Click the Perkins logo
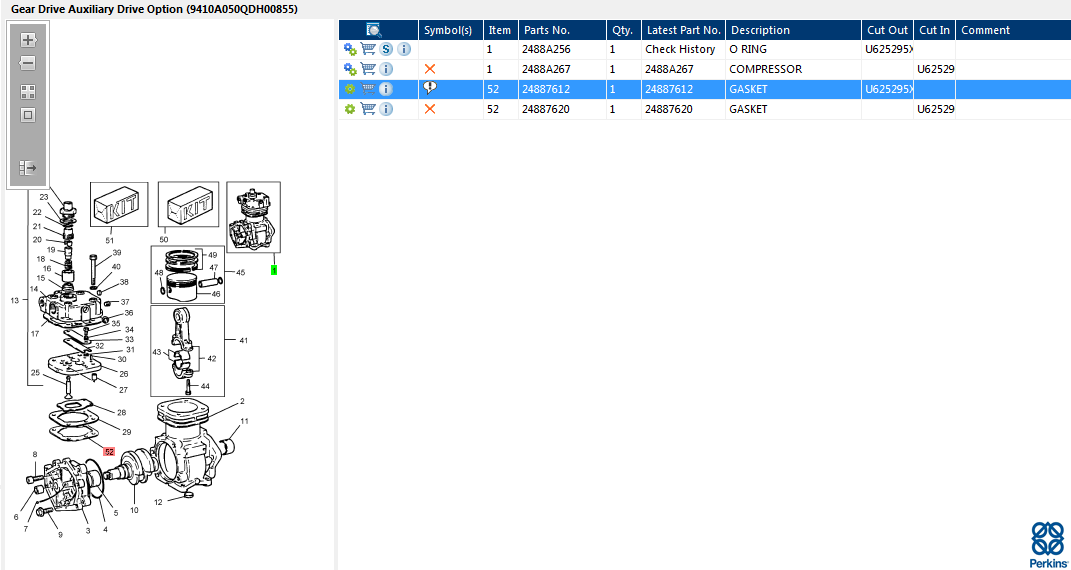Viewport: 1071px width, 570px height. [x=1046, y=544]
